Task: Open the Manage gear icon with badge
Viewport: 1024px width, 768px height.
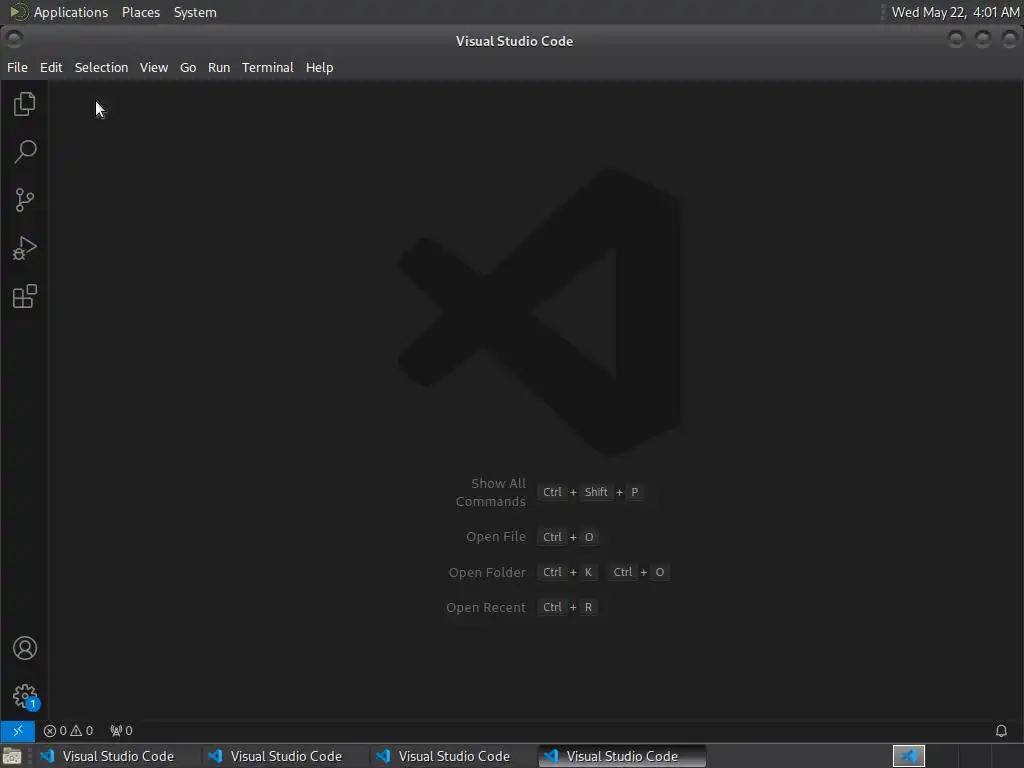Action: (25, 696)
